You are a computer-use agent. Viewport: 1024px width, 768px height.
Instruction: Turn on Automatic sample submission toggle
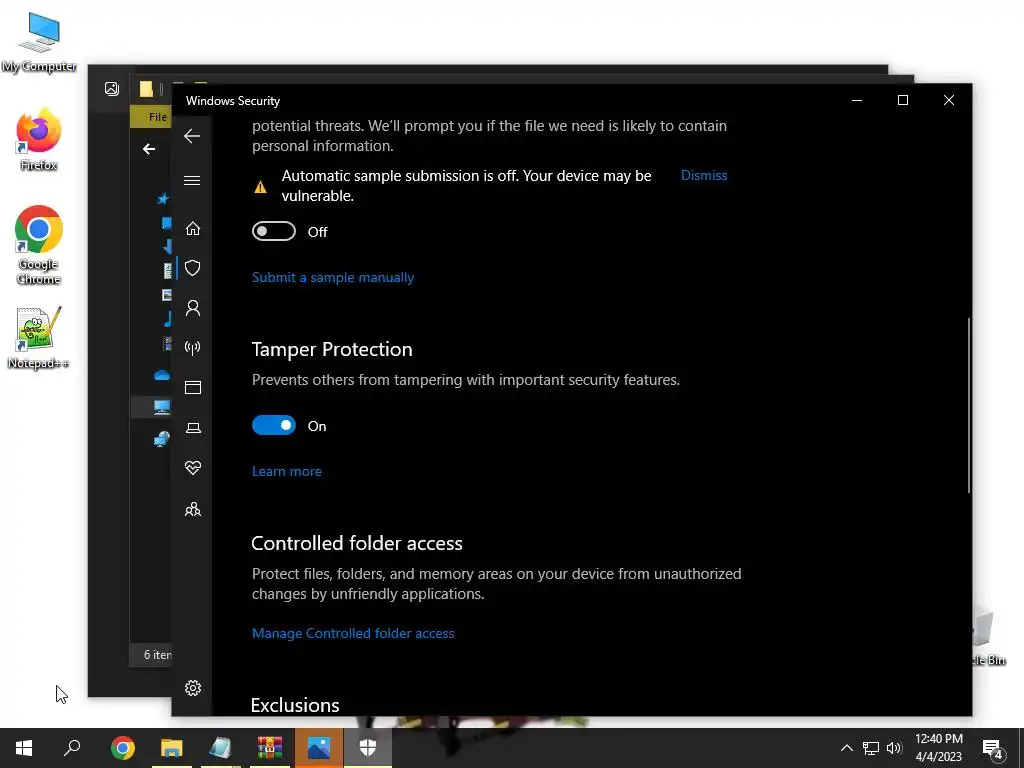274,231
